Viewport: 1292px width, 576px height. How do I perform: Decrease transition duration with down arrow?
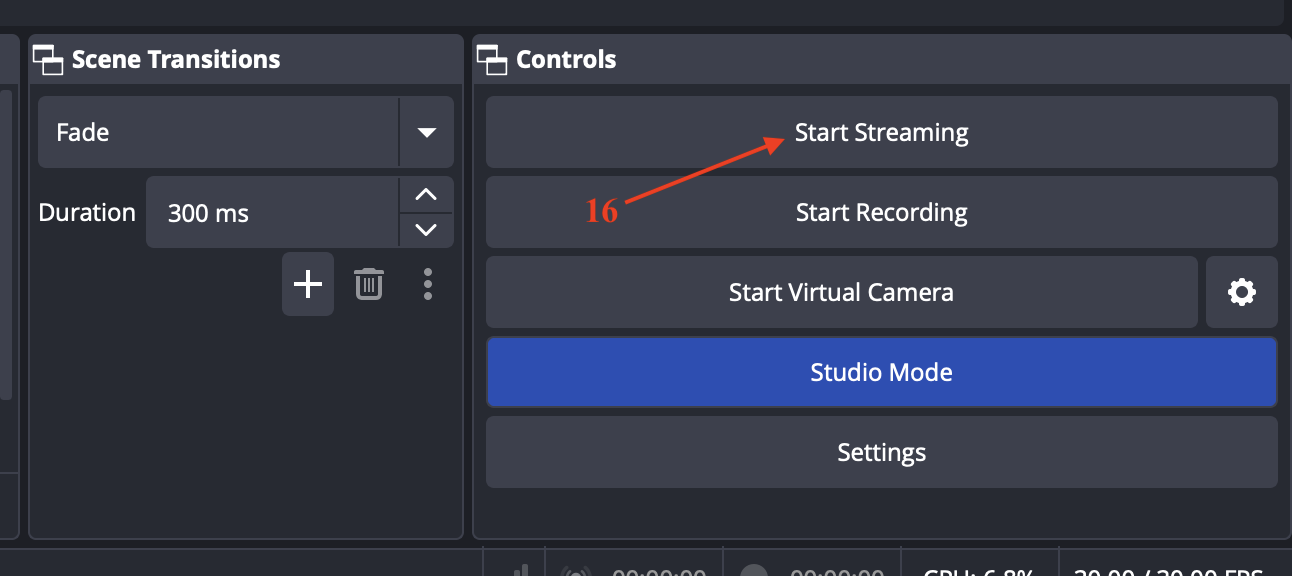point(426,229)
